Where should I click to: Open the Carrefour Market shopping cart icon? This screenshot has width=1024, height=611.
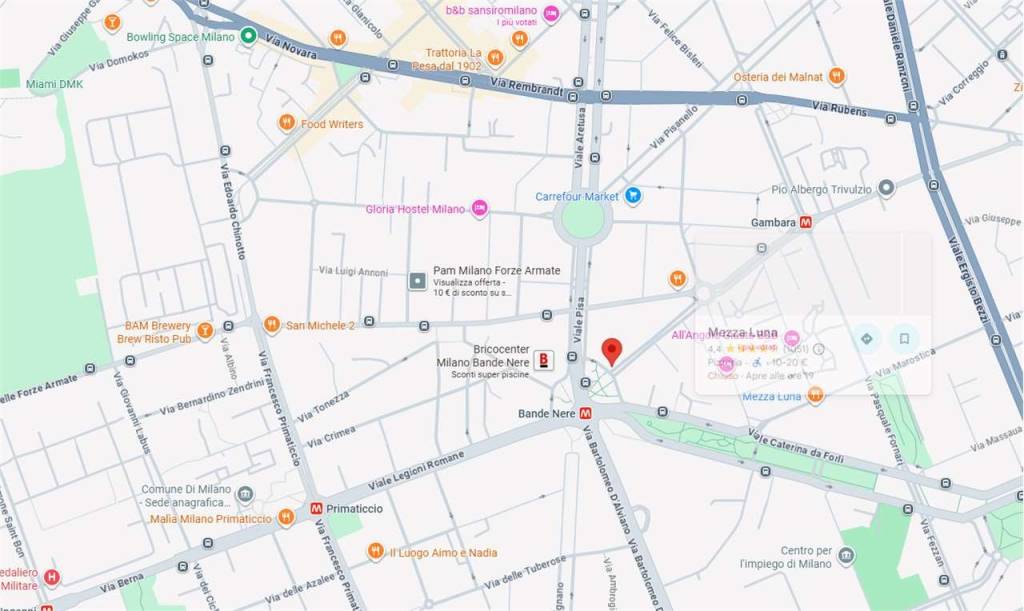[x=632, y=195]
